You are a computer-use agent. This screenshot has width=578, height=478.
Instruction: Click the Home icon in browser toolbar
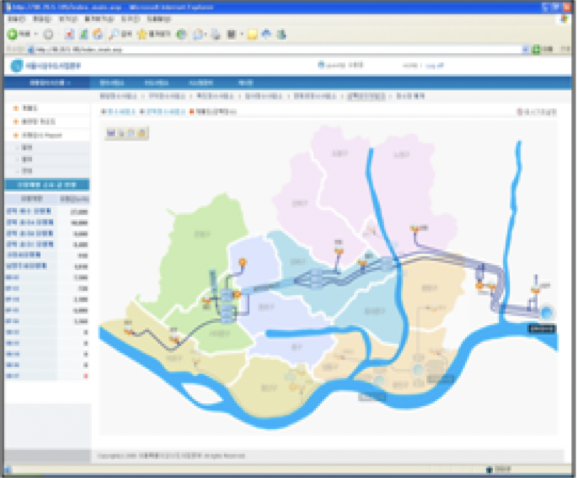(98, 34)
